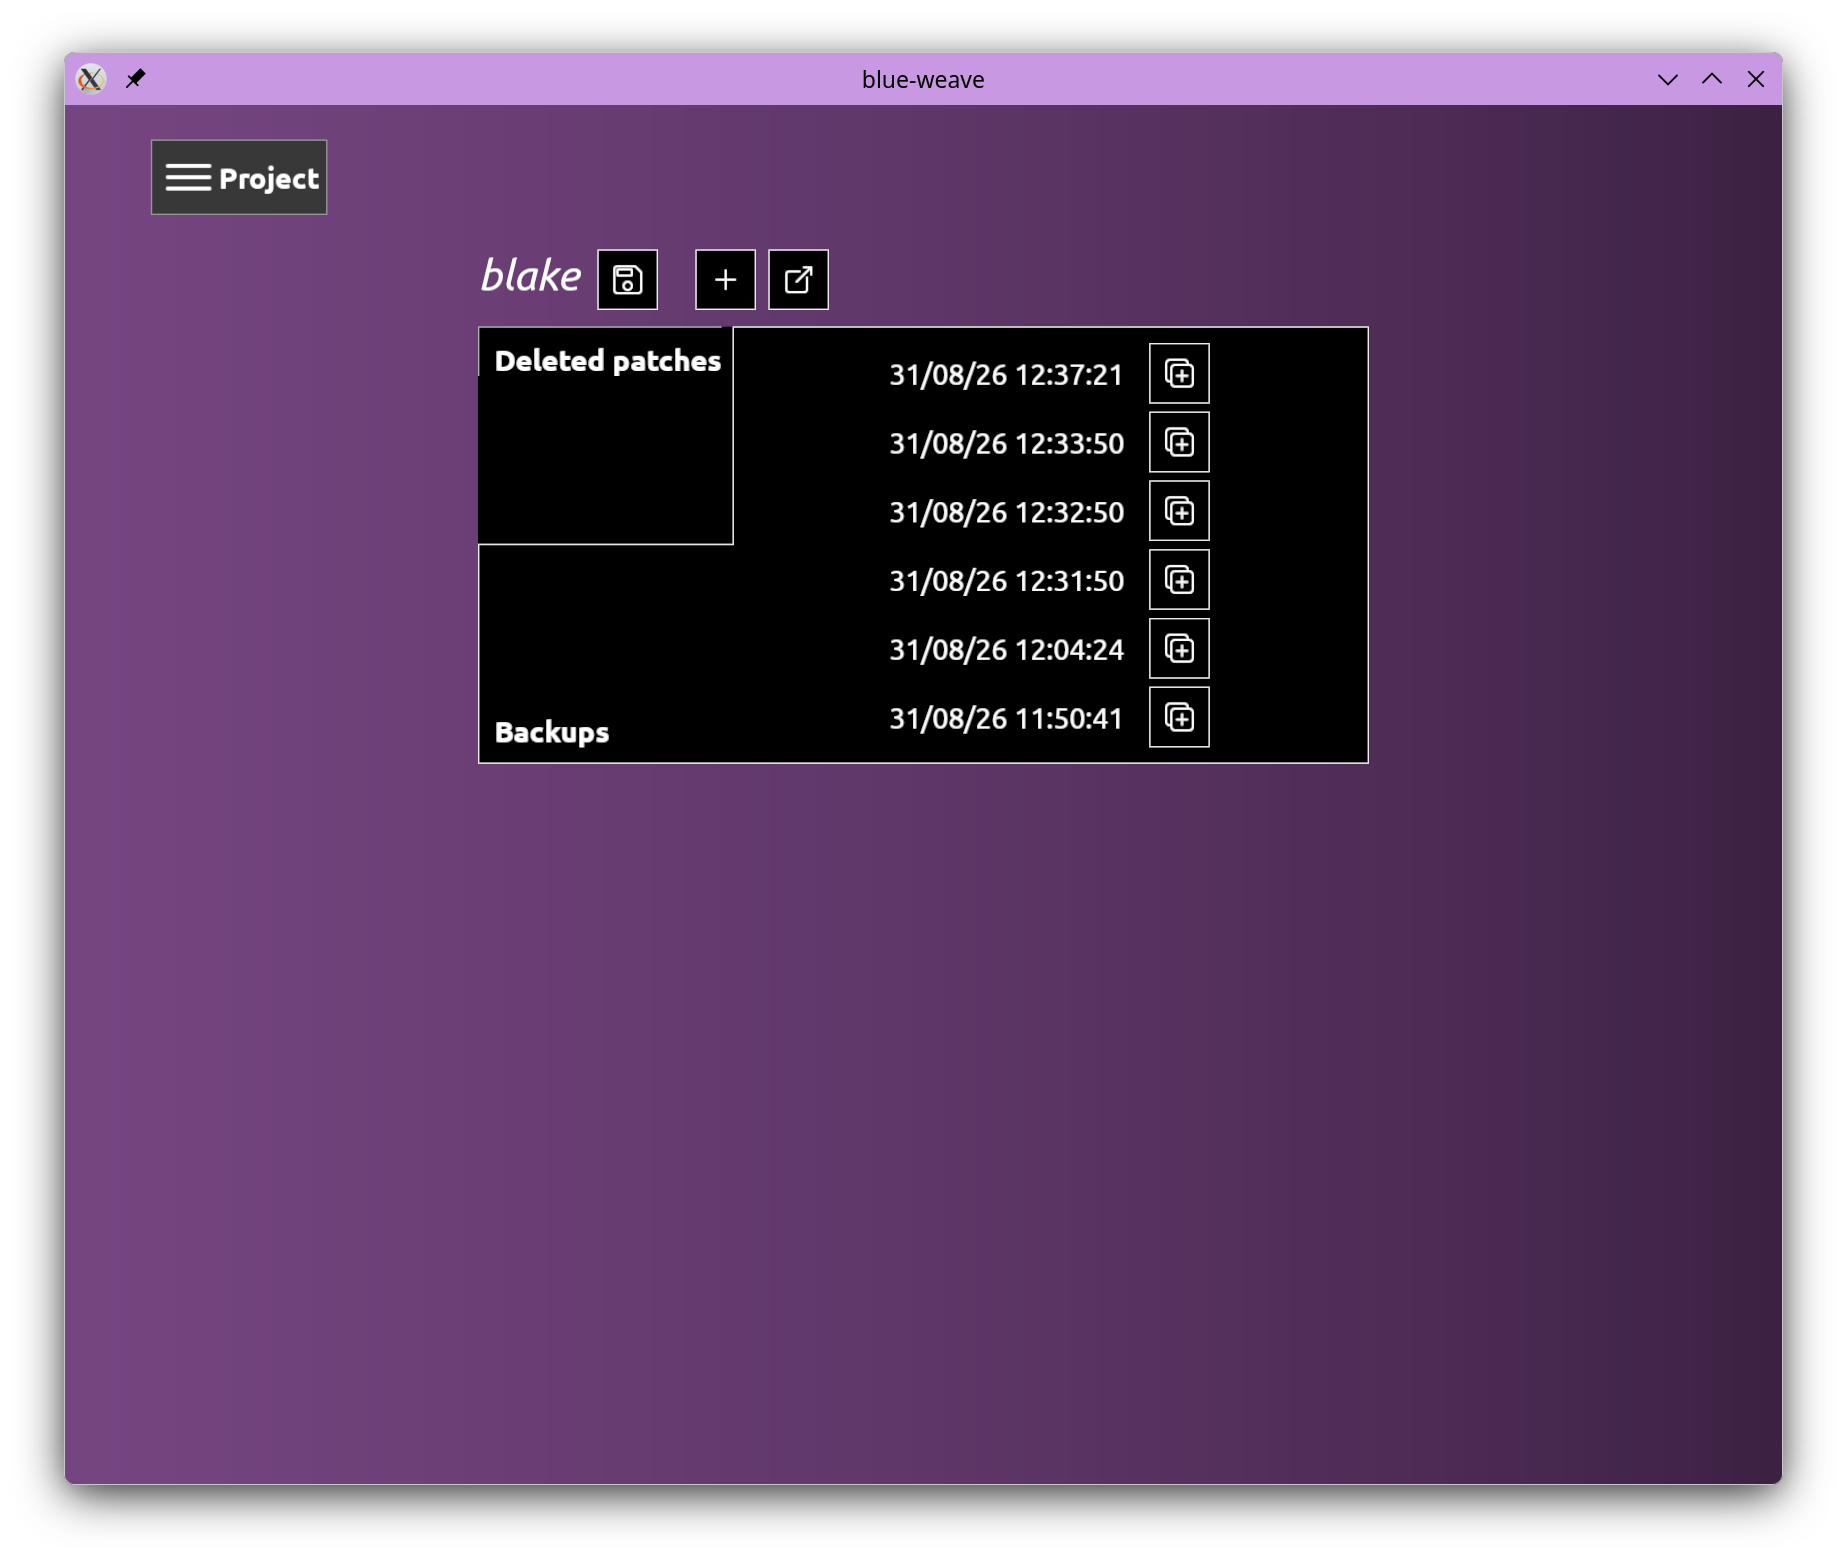Open the Project hamburger menu
The image size is (1847, 1561).
(x=239, y=177)
